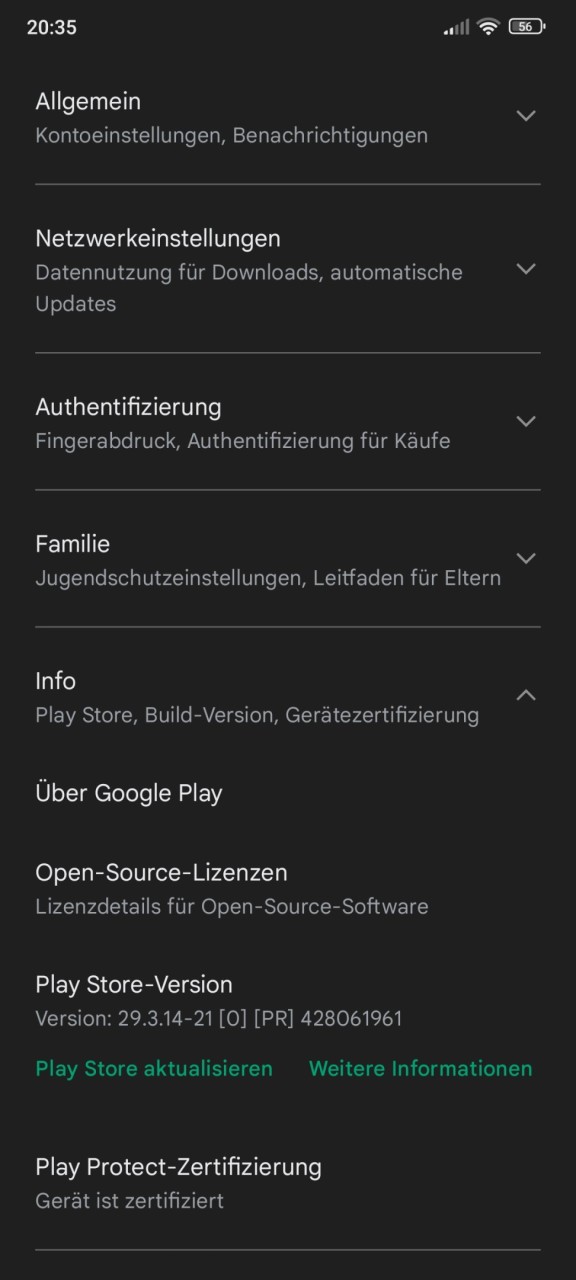Viewport: 576px width, 1280px height.
Task: Open Open-Source-Lizenzen entry
Action: click(288, 889)
